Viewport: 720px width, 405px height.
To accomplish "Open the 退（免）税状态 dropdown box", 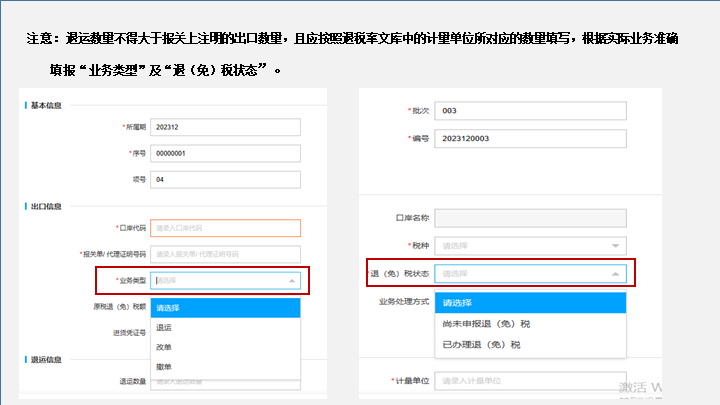I will (x=530, y=274).
